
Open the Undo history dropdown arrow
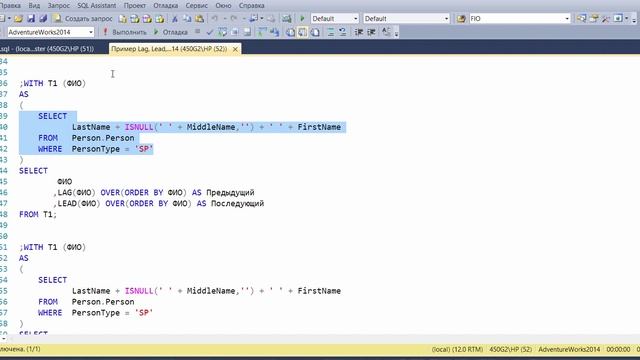point(224,18)
